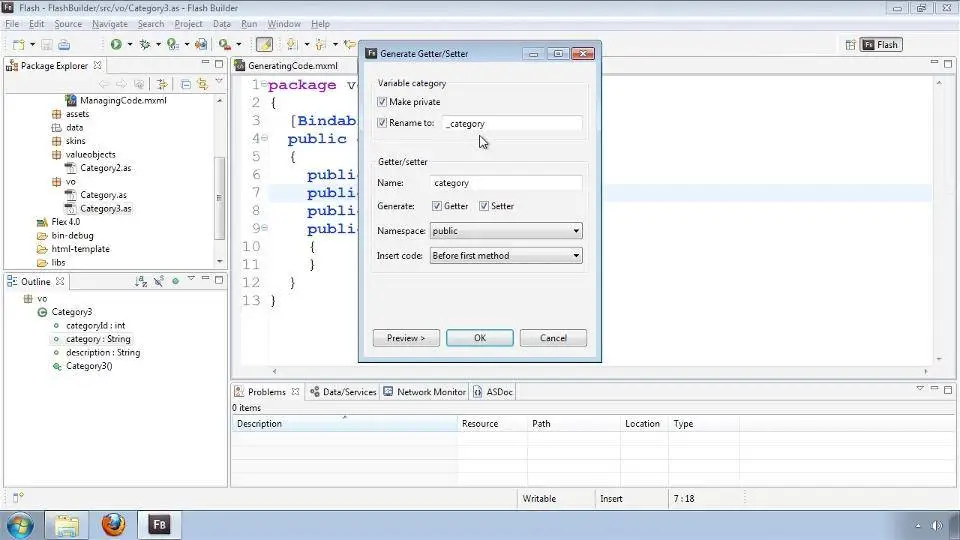Viewport: 960px width, 540px height.
Task: Open the Outline view menu triangle
Action: 191,279
